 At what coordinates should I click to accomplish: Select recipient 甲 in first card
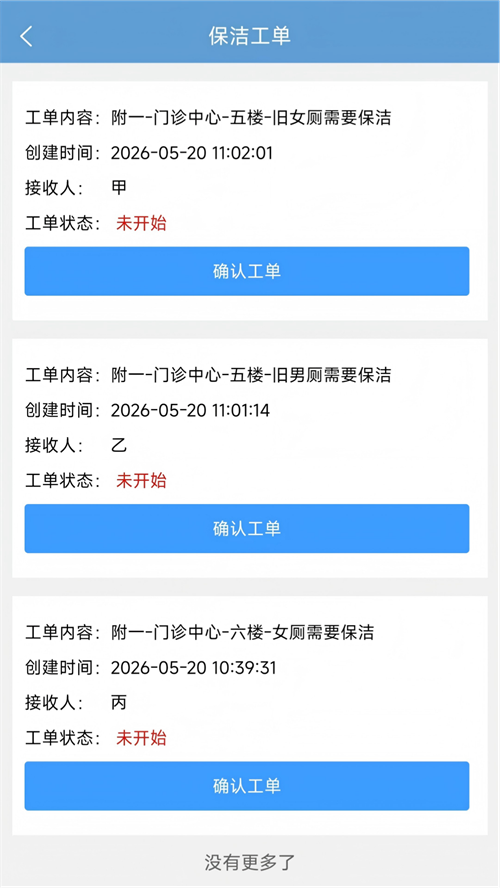119,187
